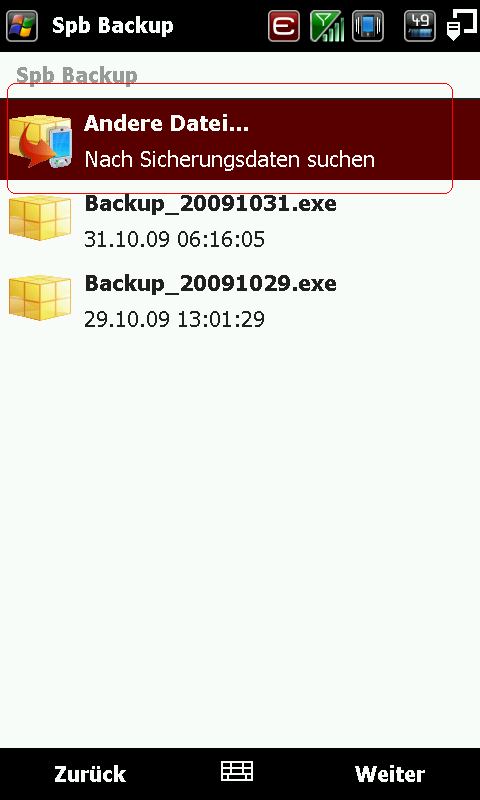Screen dimensions: 480x800
Task: Click the 29.10.09 13:01:29 timestamp
Action: tap(174, 319)
